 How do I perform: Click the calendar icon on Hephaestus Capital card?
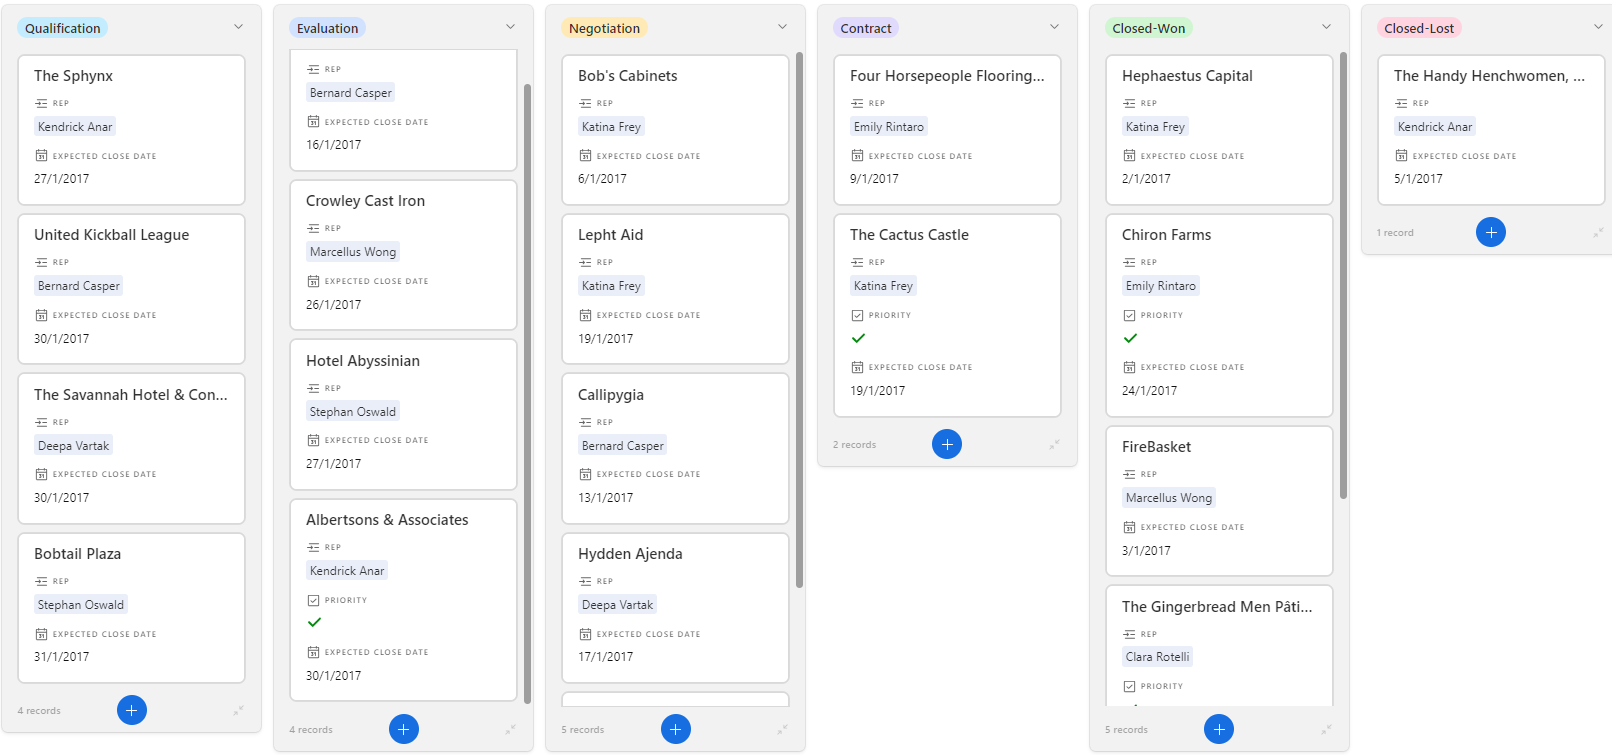coord(1129,155)
